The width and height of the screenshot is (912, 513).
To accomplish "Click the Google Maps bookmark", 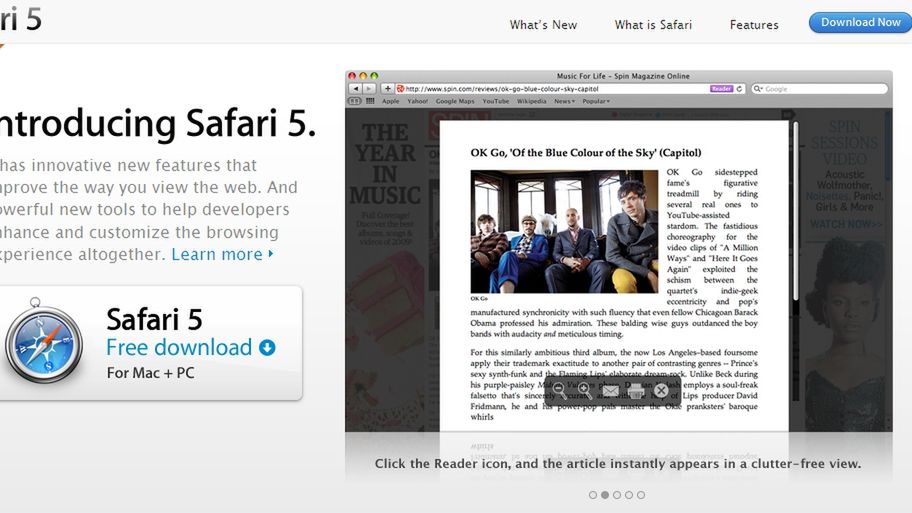I will tap(455, 101).
